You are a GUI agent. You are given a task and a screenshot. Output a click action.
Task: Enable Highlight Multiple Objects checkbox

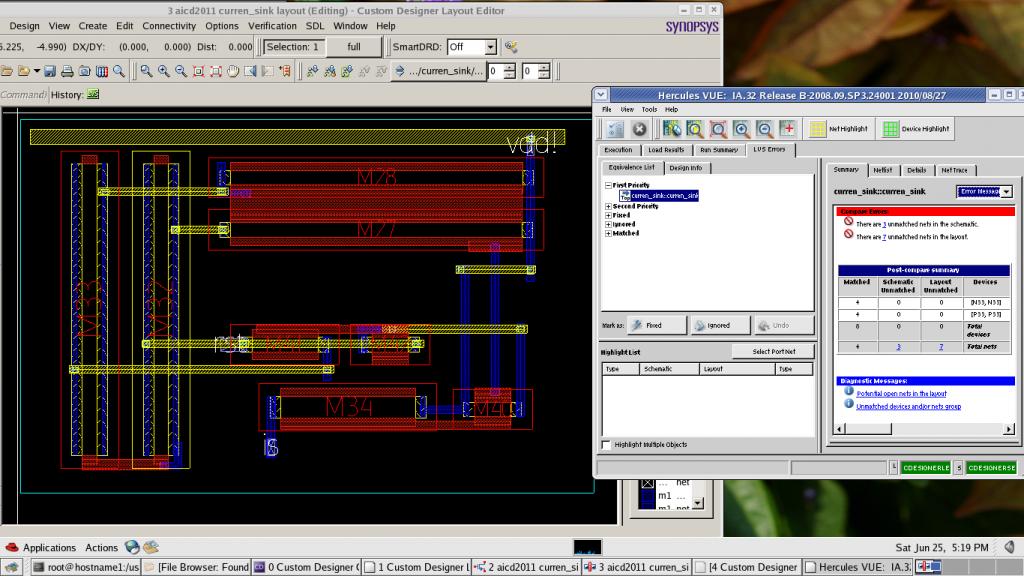606,444
